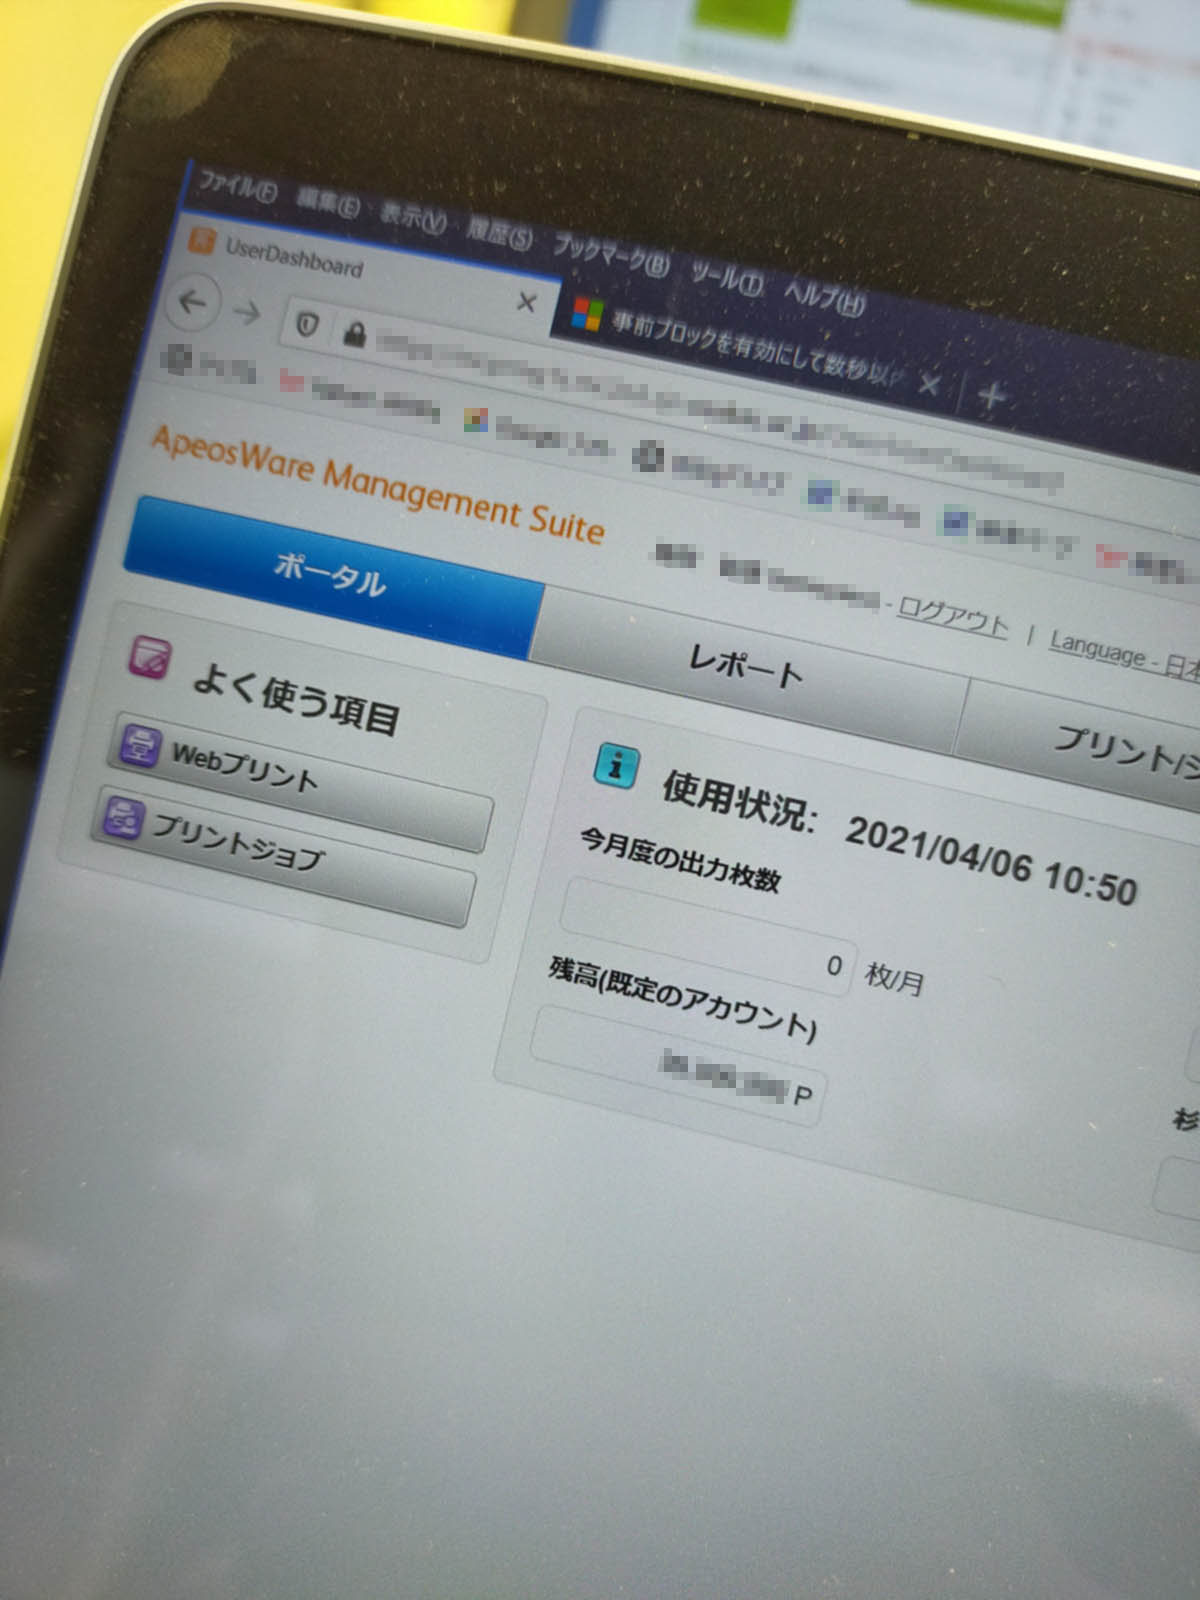Click the 今月度の出力枚数 label
Viewport: 1200px width, 1600px height.
pyautogui.click(x=680, y=861)
